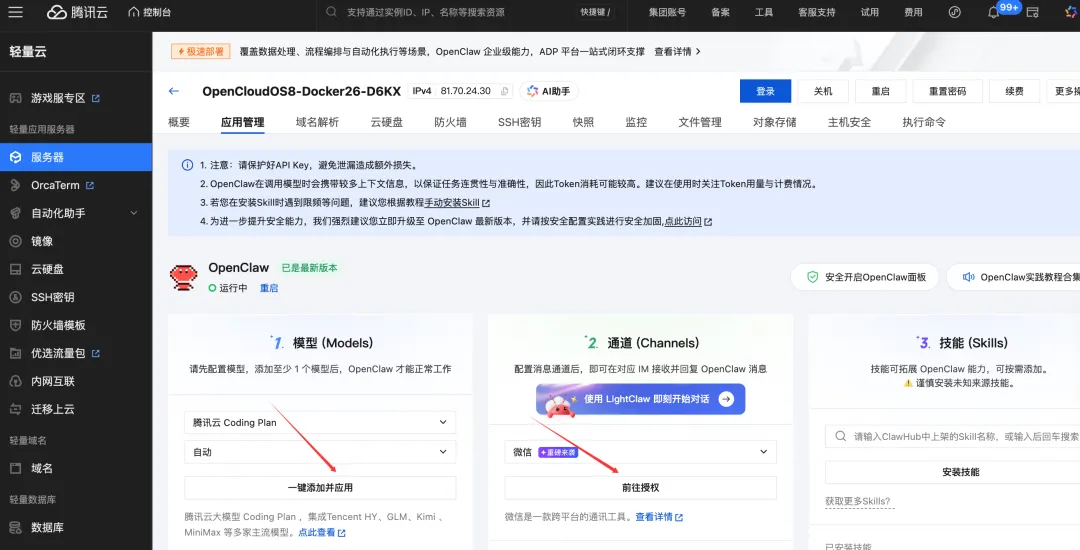Click the blue 登录 button

point(765,91)
